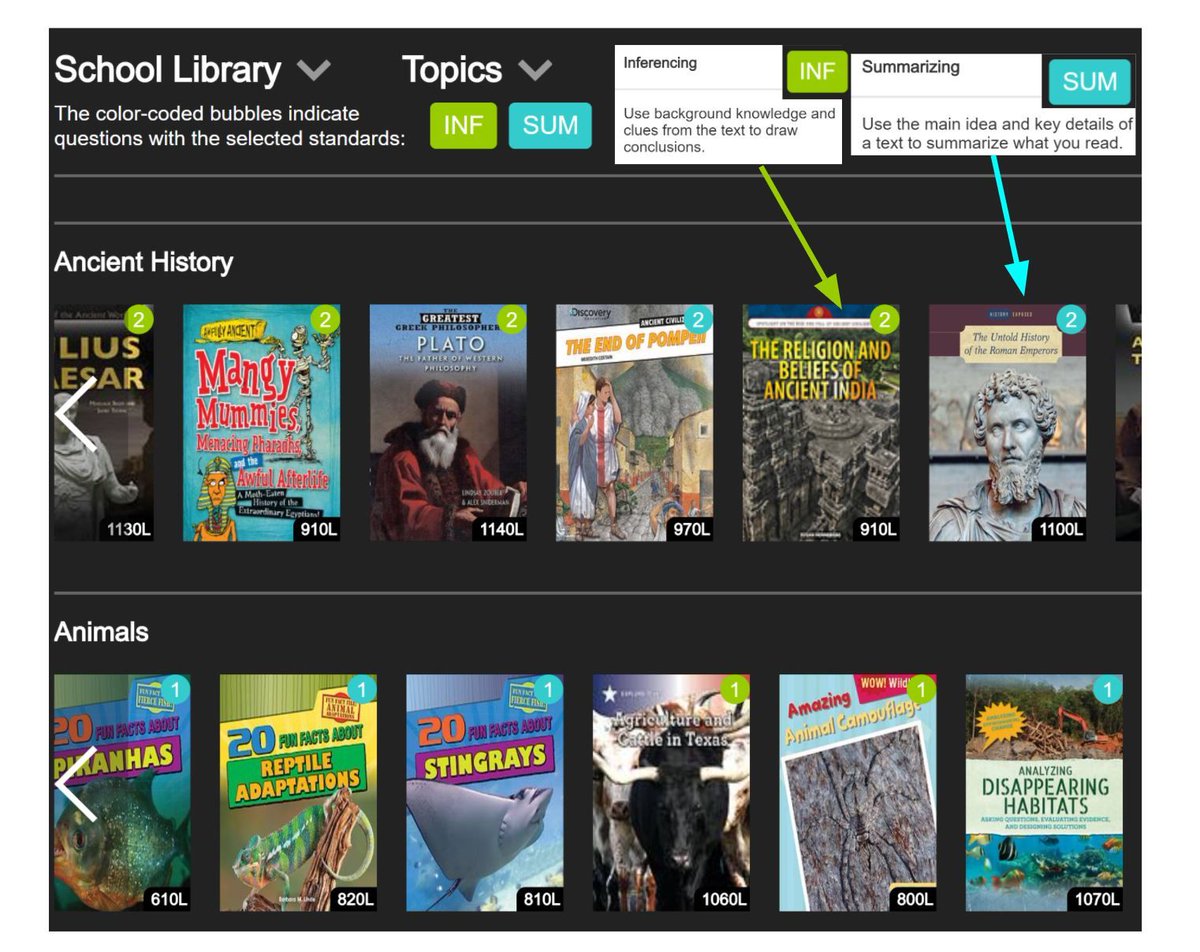Open 20 Fun Facts About Piranhas book
Viewport: 1200px width, 952px height.
(x=122, y=793)
